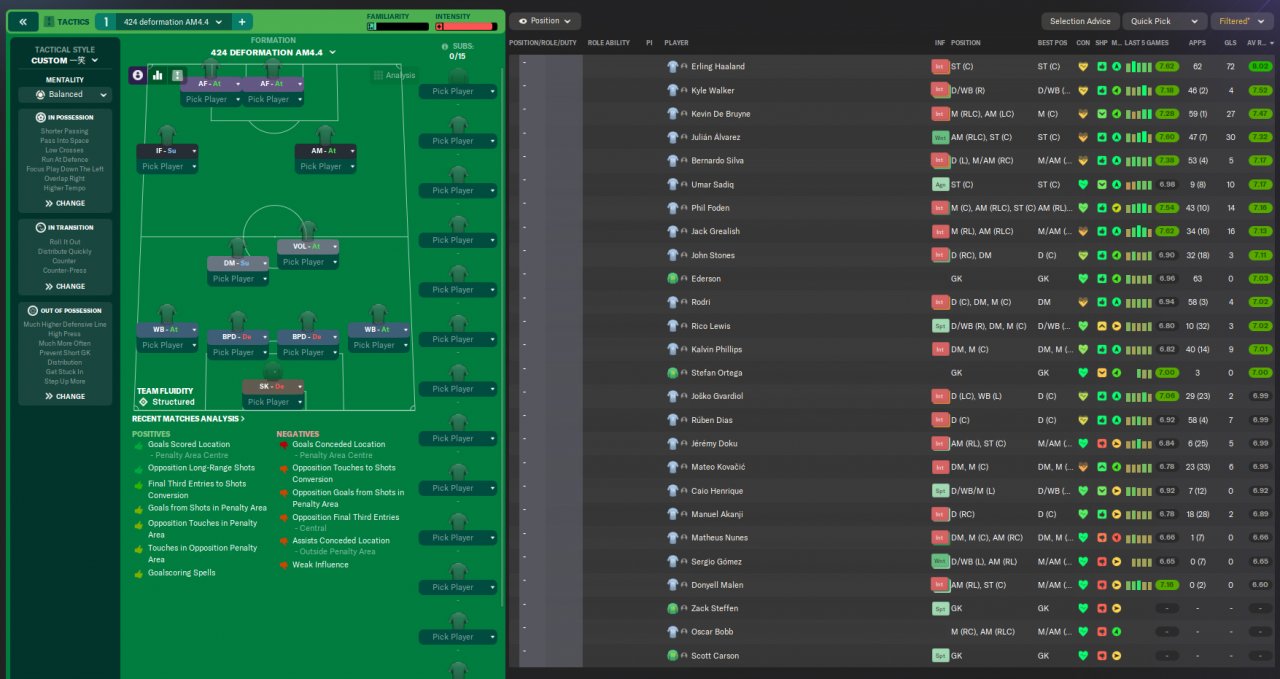The width and height of the screenshot is (1280, 679).
Task: Click the Weak Influence negative entry
Action: coord(320,565)
